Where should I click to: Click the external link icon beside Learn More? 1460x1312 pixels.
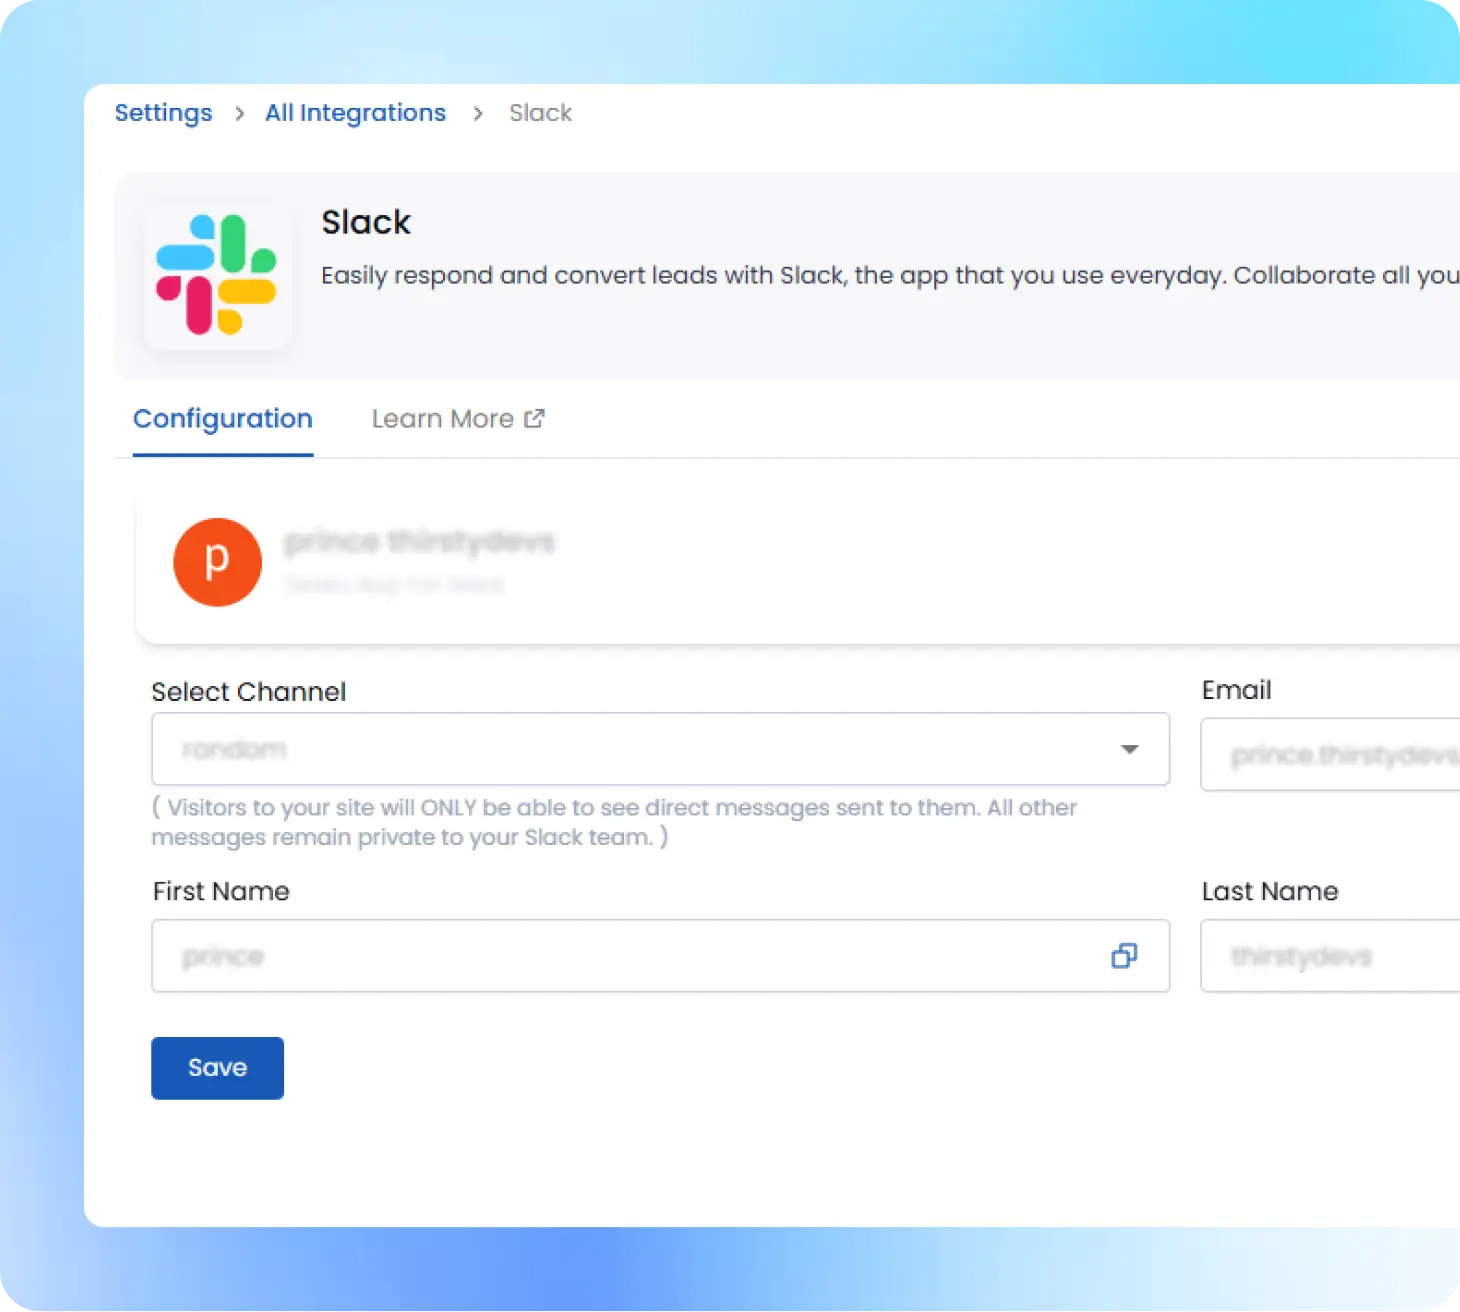(x=535, y=418)
